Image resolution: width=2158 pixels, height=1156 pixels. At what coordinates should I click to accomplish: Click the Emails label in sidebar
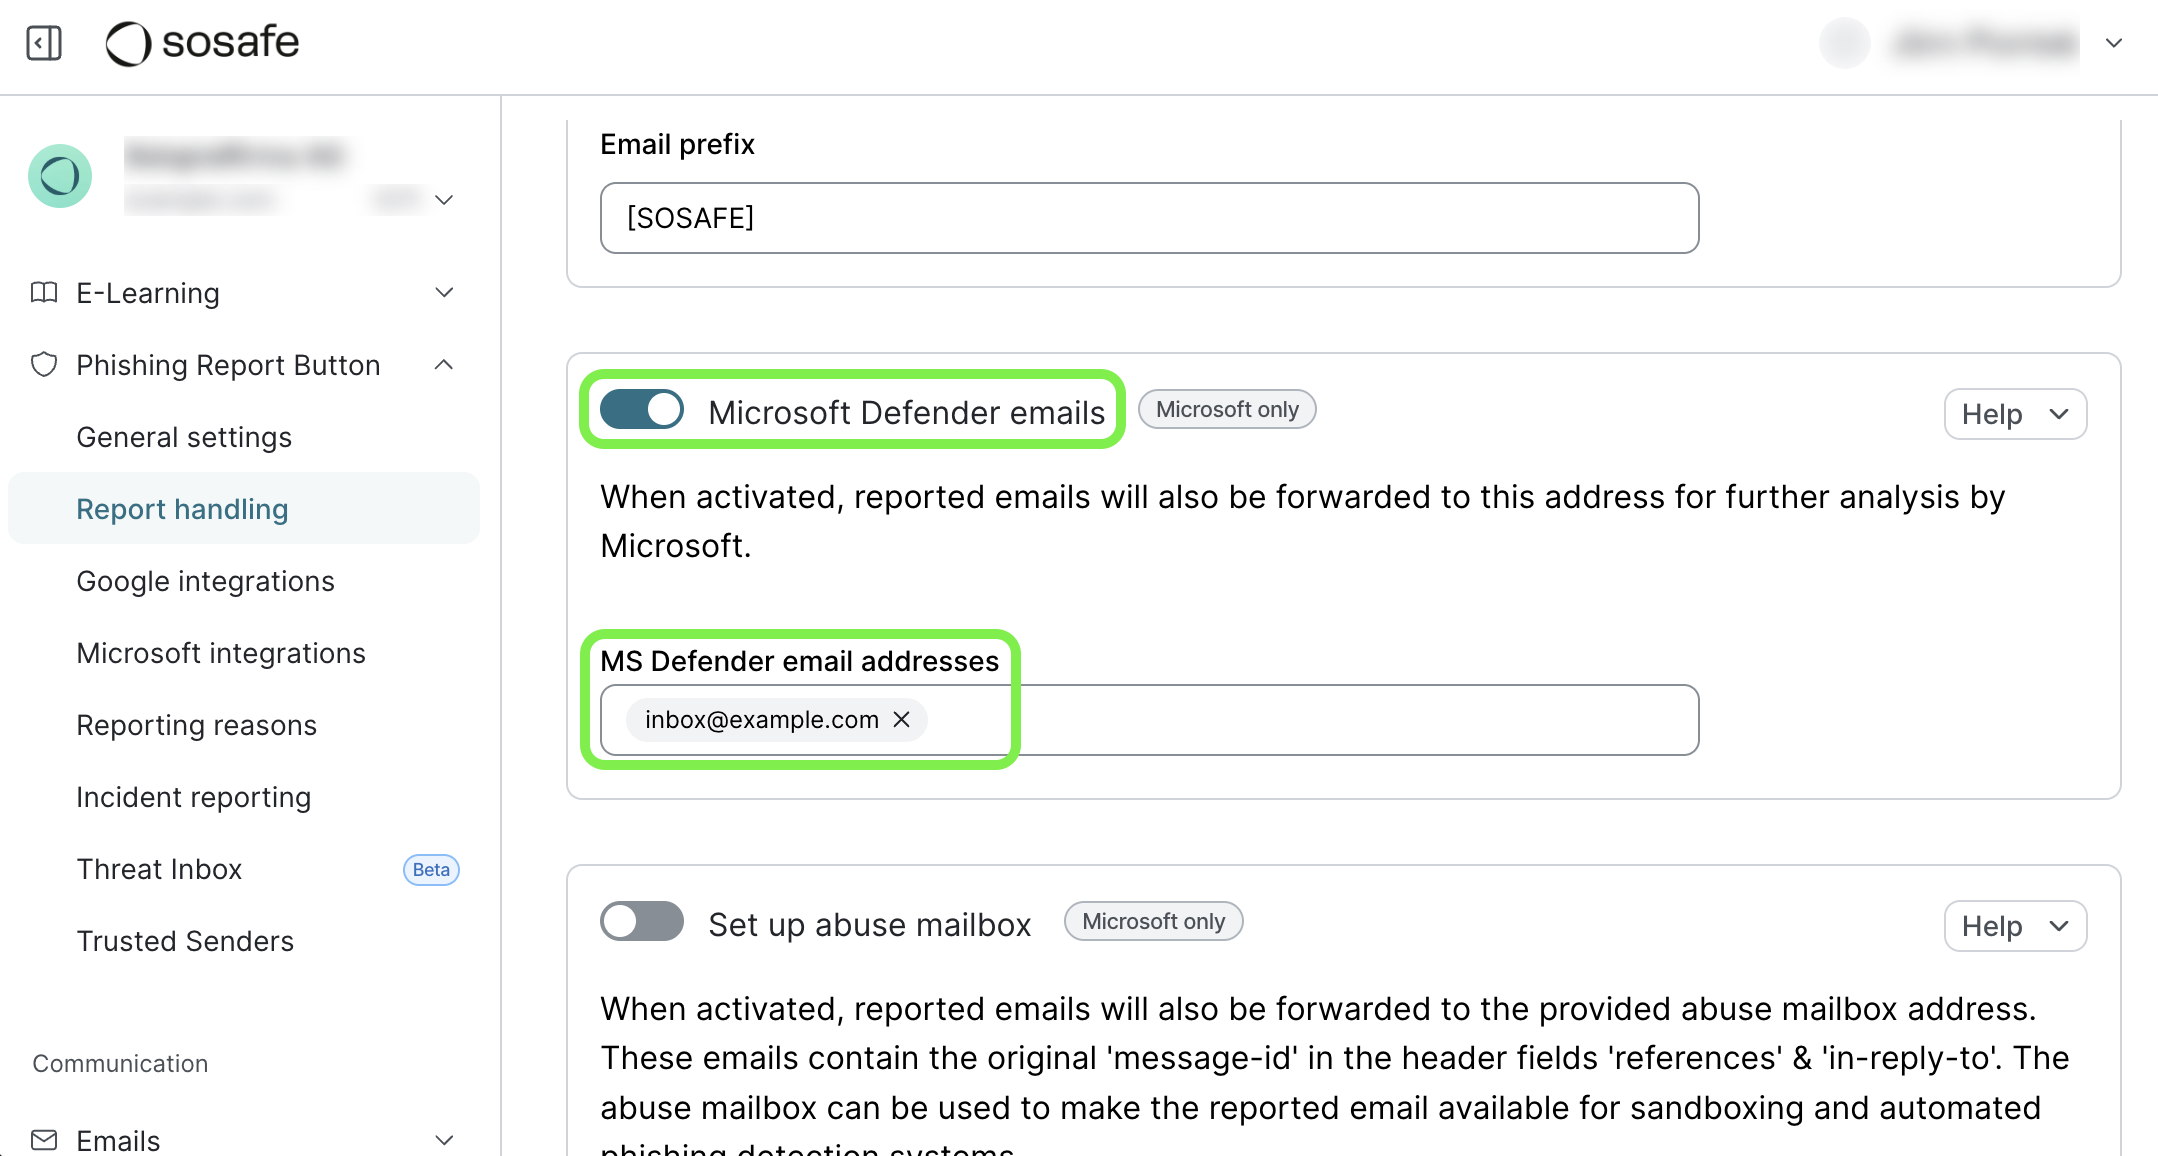[118, 1140]
